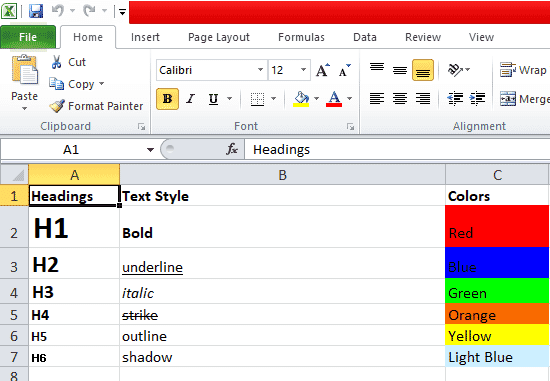The image size is (550, 381).
Task: Toggle Align Text Left
Action: [x=377, y=99]
